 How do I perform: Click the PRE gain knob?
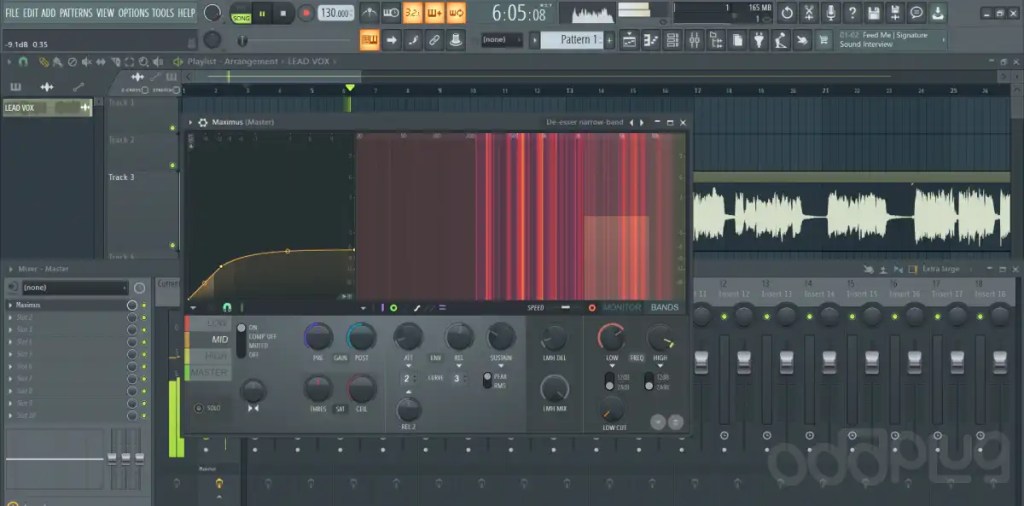pyautogui.click(x=318, y=337)
